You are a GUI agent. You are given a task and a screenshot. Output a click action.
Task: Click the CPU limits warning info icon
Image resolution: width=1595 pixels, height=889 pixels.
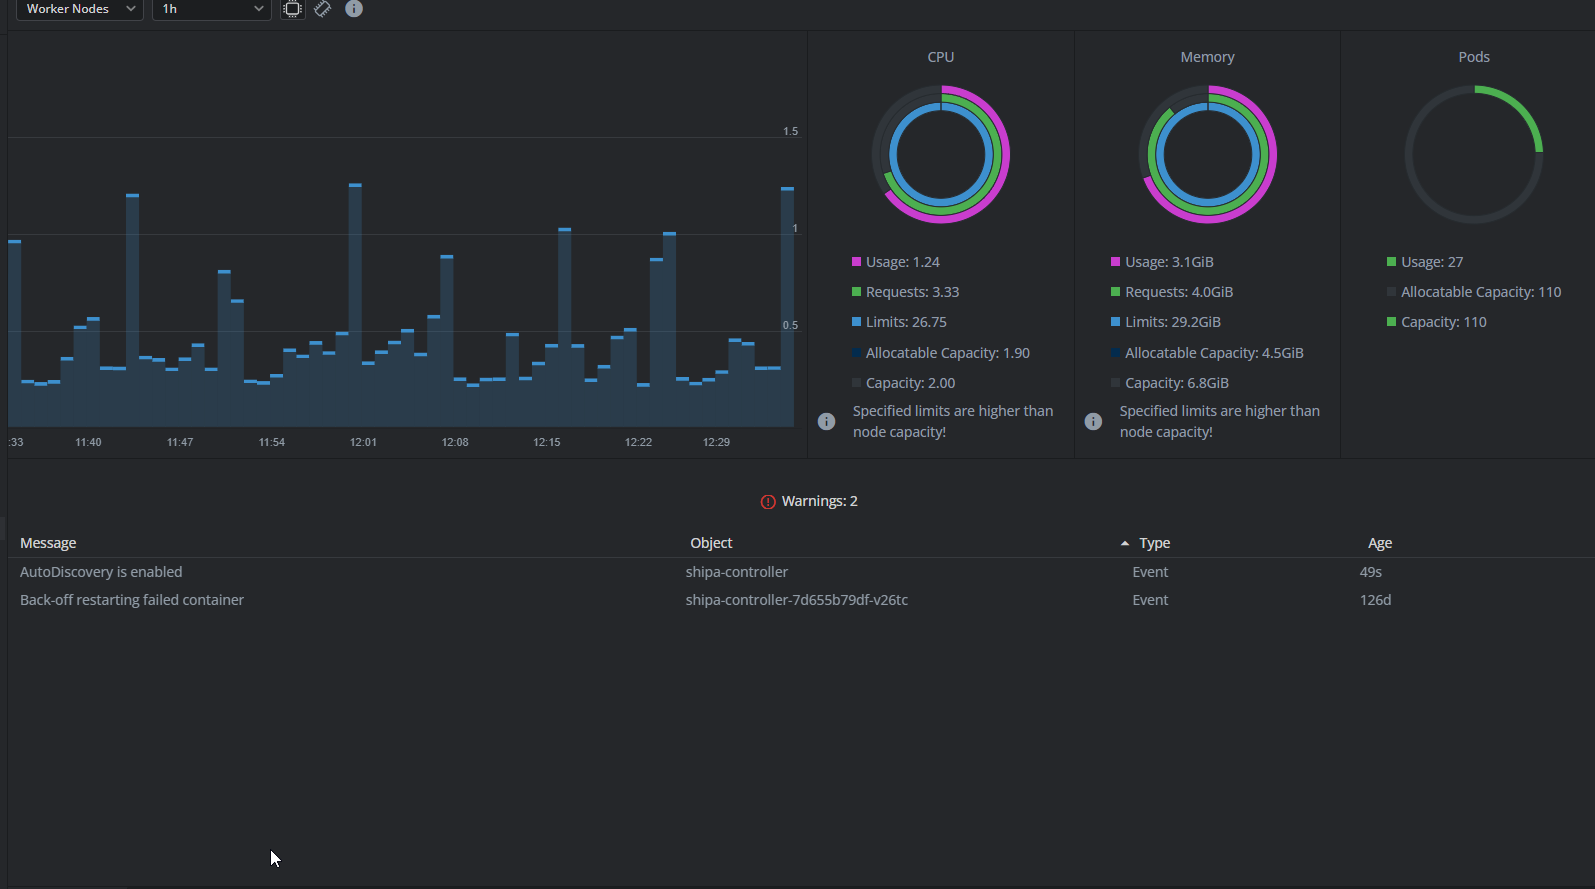[x=826, y=421]
